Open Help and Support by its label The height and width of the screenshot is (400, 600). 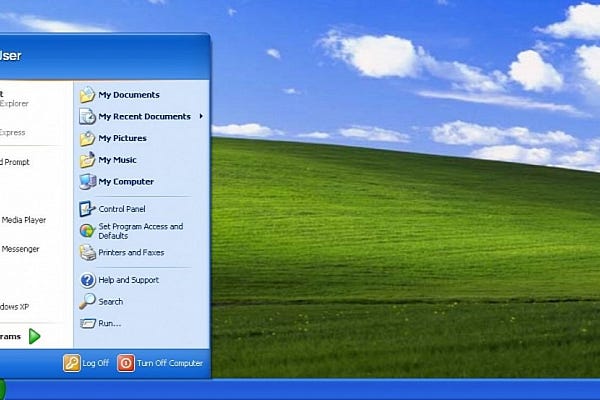click(129, 280)
